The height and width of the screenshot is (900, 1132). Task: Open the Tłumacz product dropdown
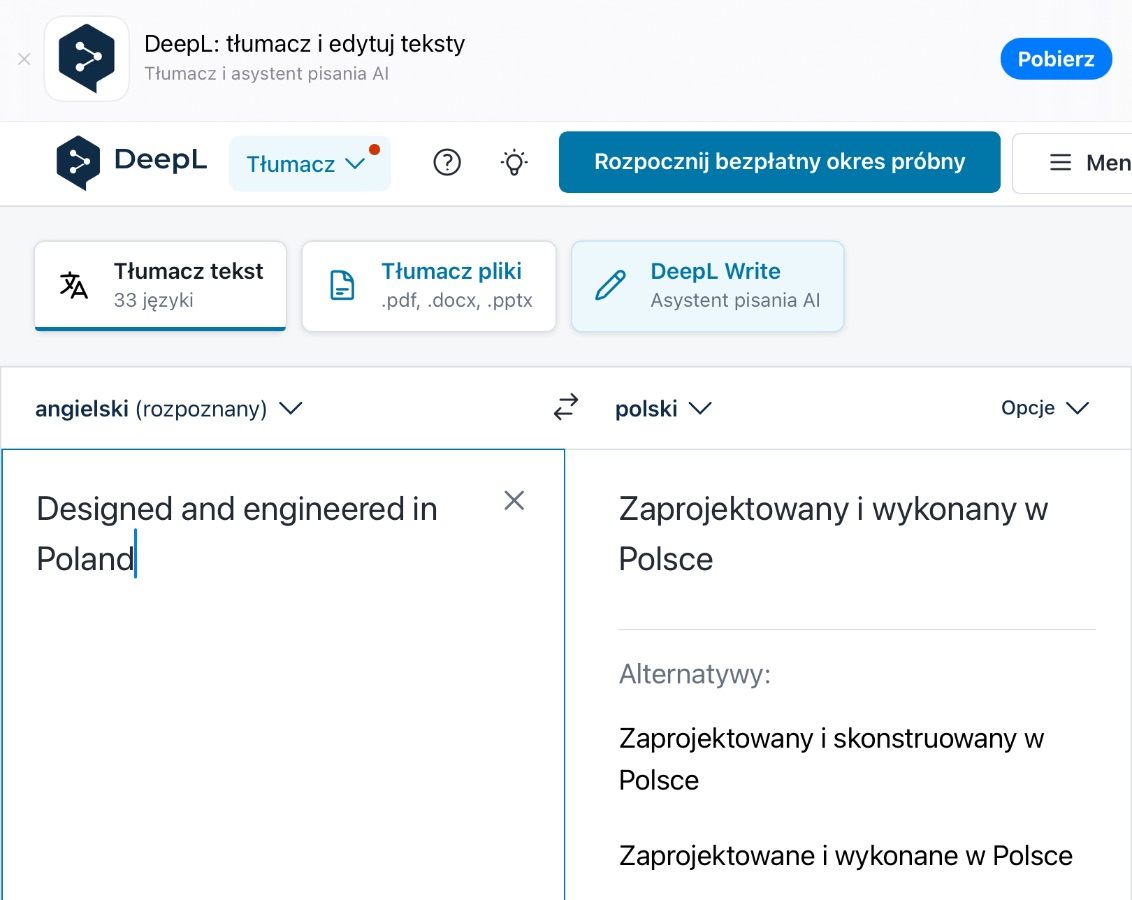(310, 164)
